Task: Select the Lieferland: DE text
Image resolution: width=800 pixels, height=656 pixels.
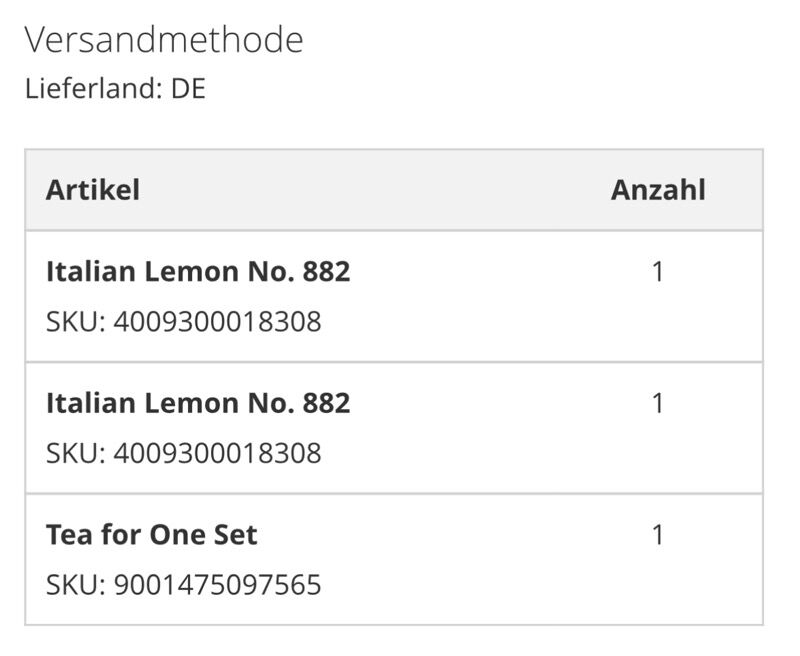Action: 115,88
